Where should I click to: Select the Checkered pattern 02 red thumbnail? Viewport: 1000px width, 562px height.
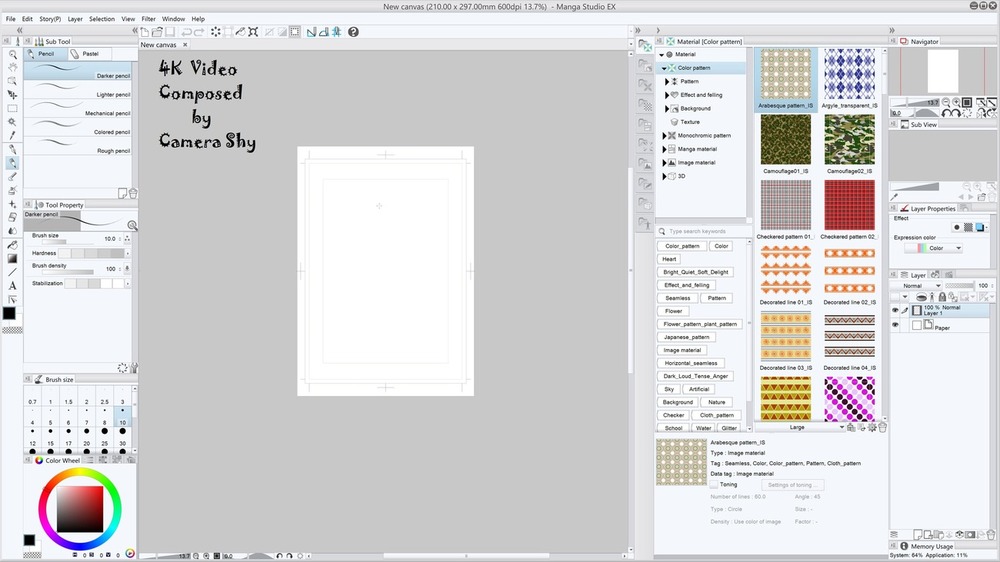pos(849,205)
